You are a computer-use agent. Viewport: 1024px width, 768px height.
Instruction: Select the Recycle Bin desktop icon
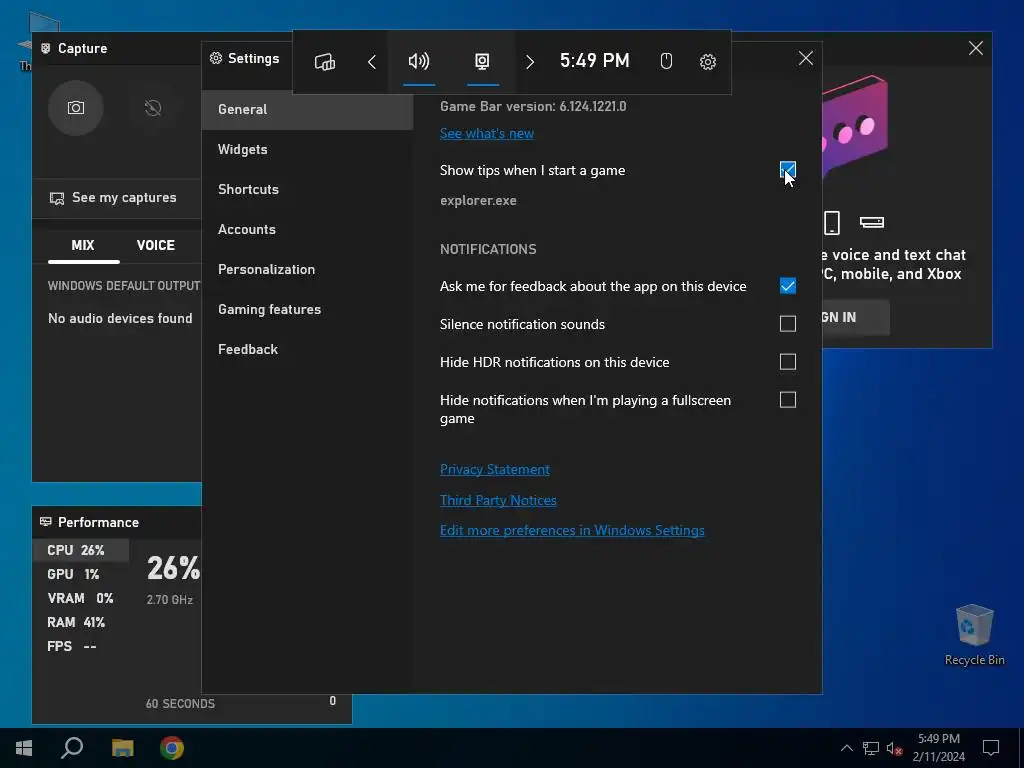click(x=974, y=635)
